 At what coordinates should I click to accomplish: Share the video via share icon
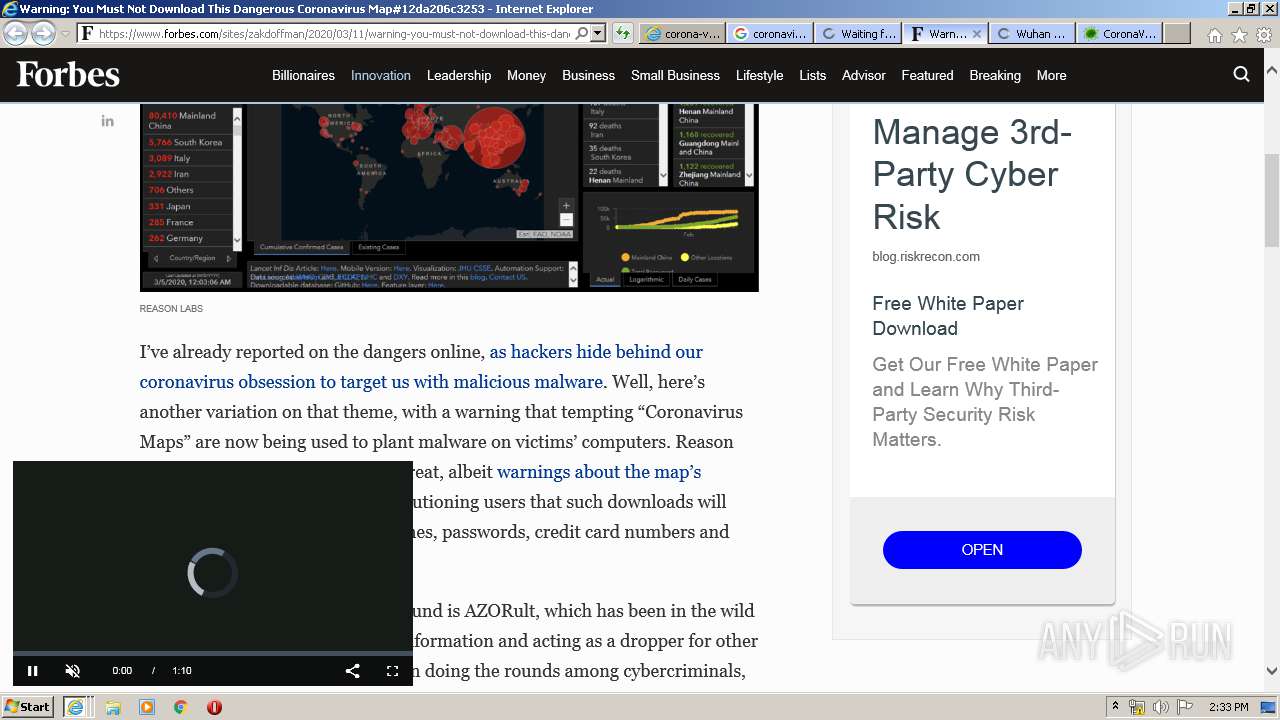click(x=353, y=671)
